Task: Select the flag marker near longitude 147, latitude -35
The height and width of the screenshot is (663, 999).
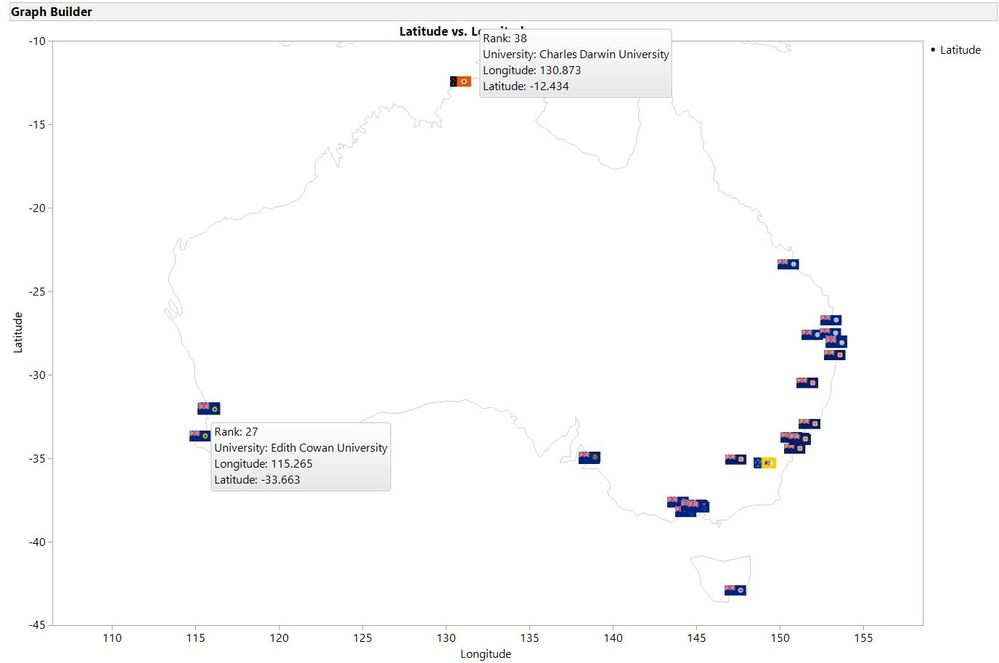Action: coord(735,459)
